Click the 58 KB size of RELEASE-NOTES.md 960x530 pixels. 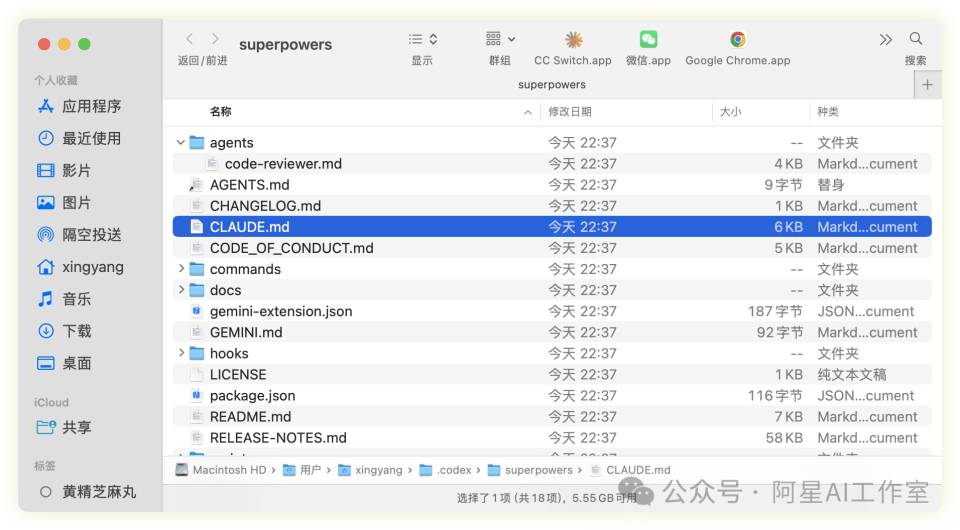[784, 438]
